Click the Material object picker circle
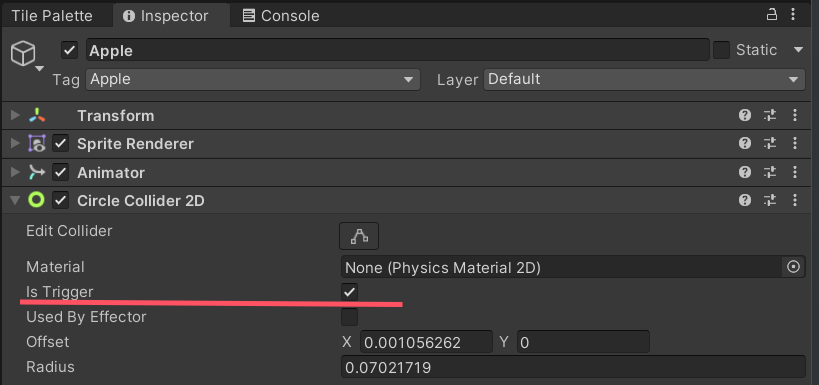 [x=793, y=267]
